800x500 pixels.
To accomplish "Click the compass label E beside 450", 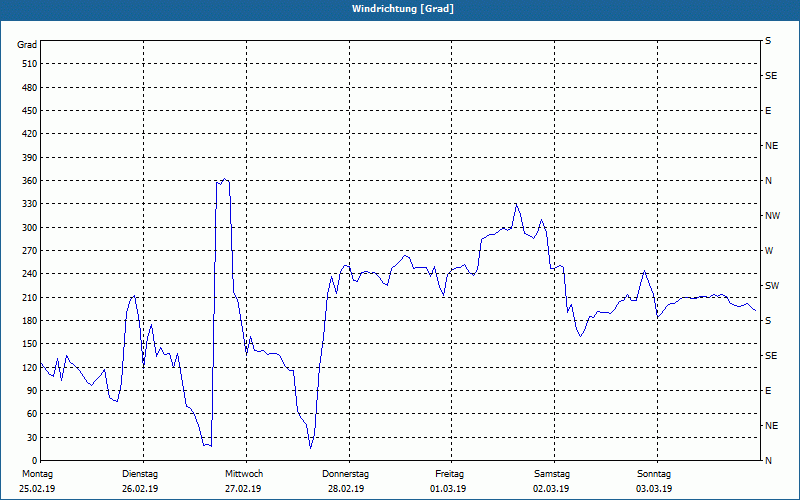I will [768, 111].
